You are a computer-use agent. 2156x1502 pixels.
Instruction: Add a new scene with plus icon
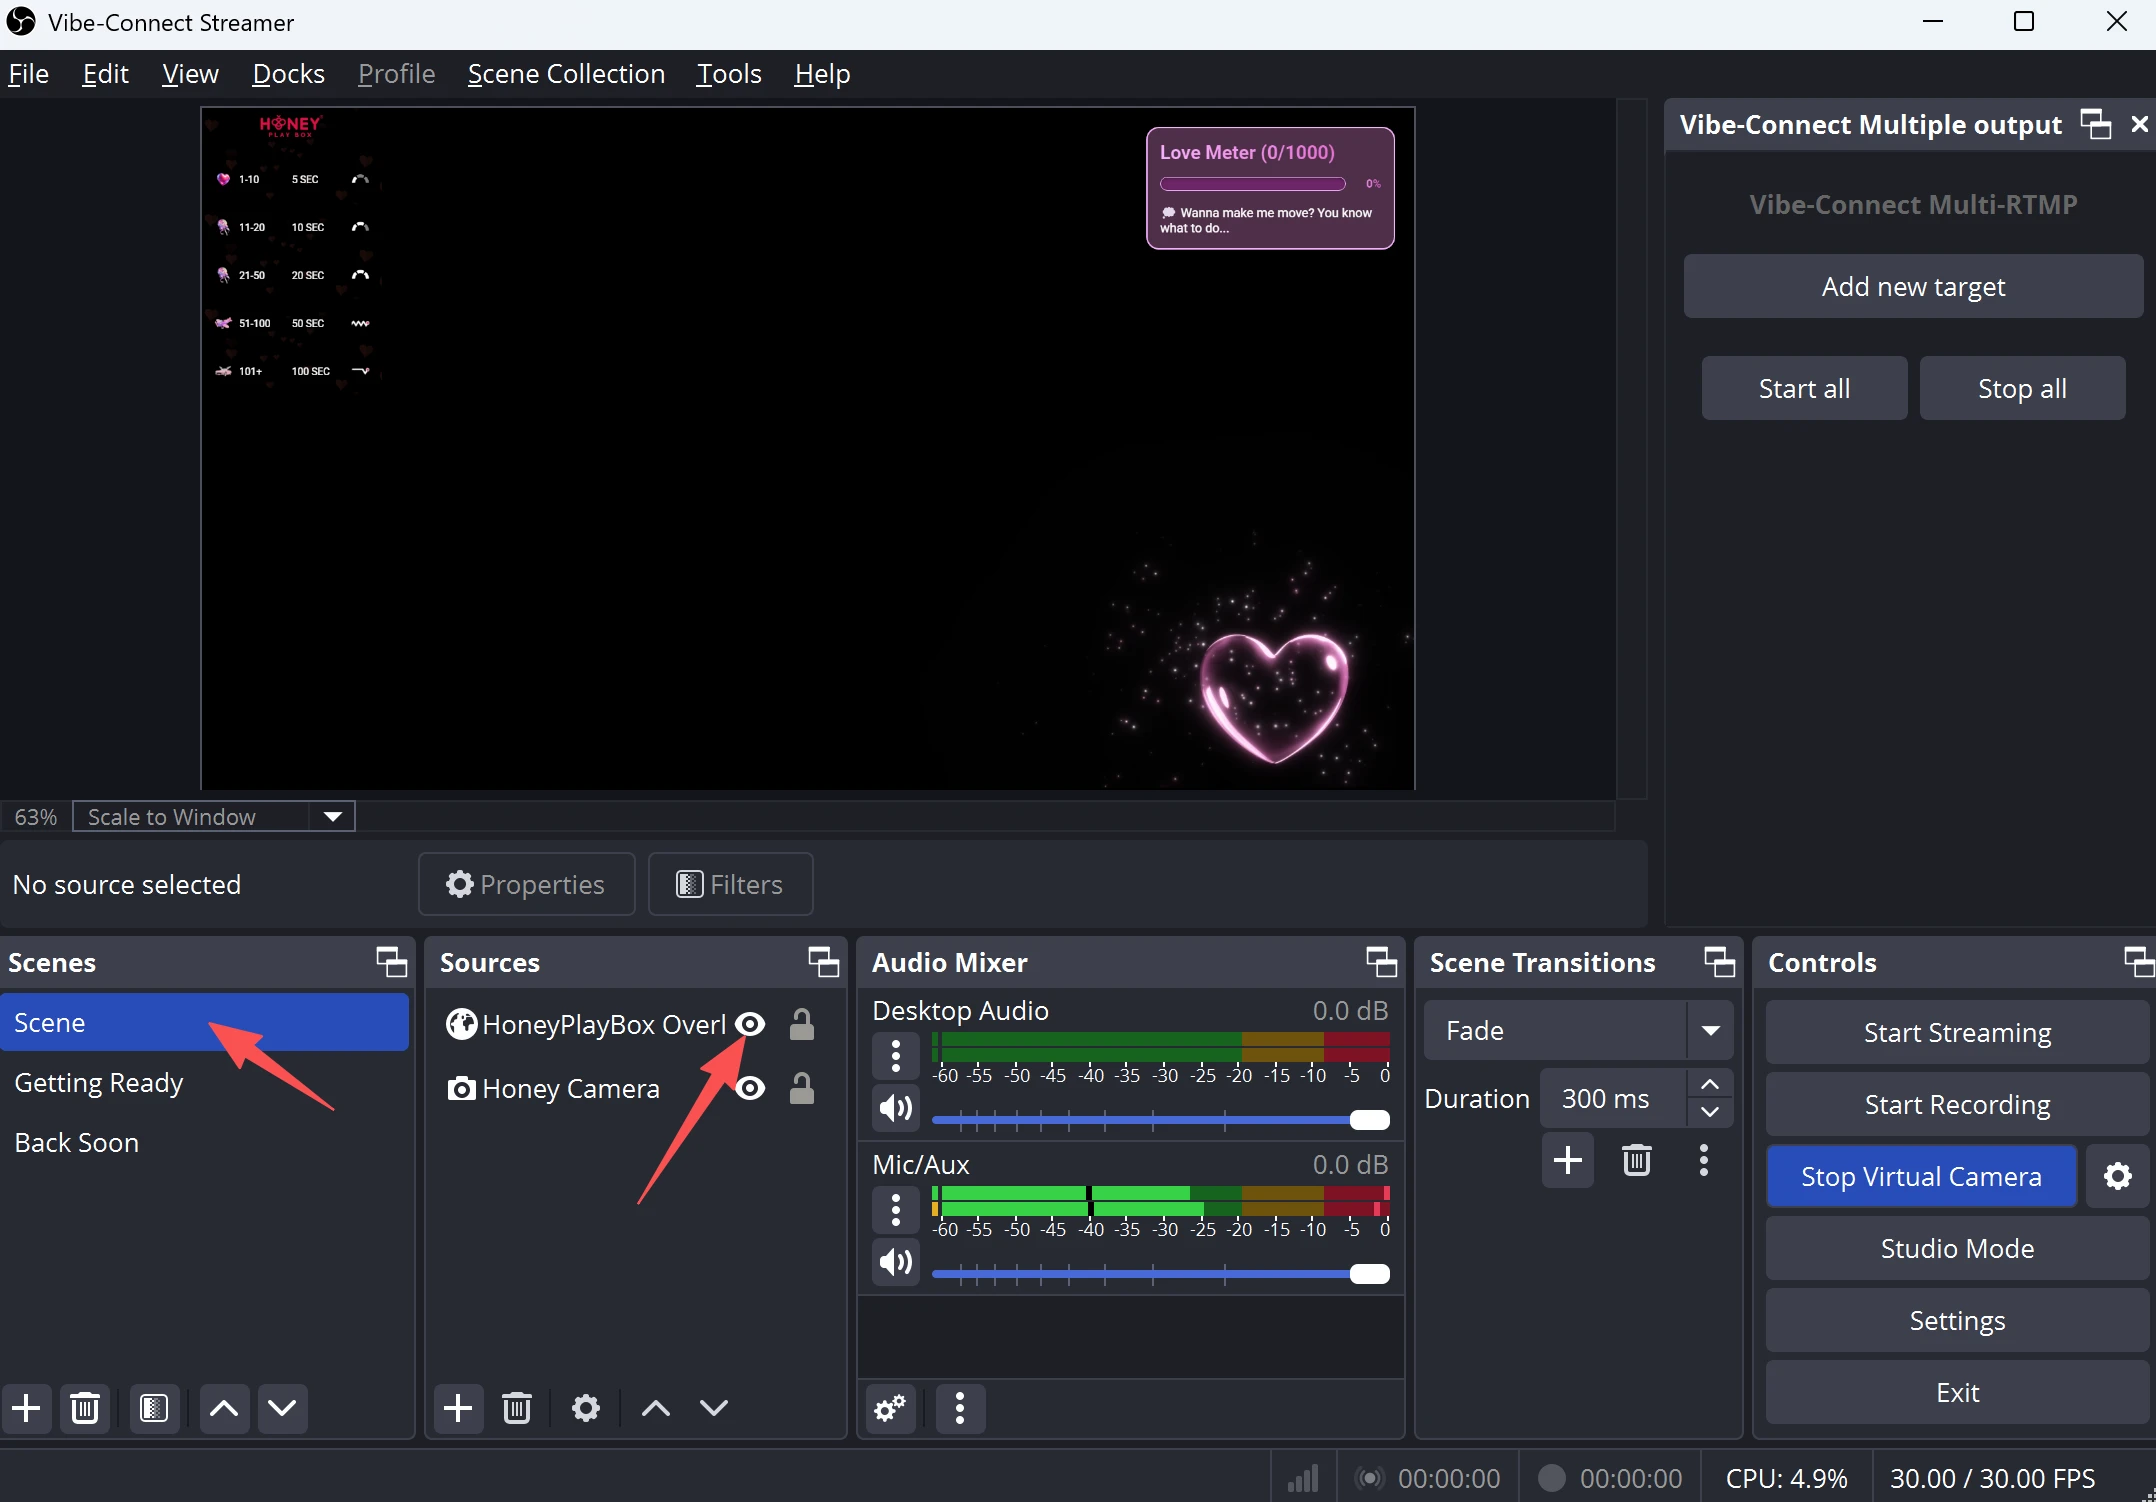click(x=26, y=1408)
